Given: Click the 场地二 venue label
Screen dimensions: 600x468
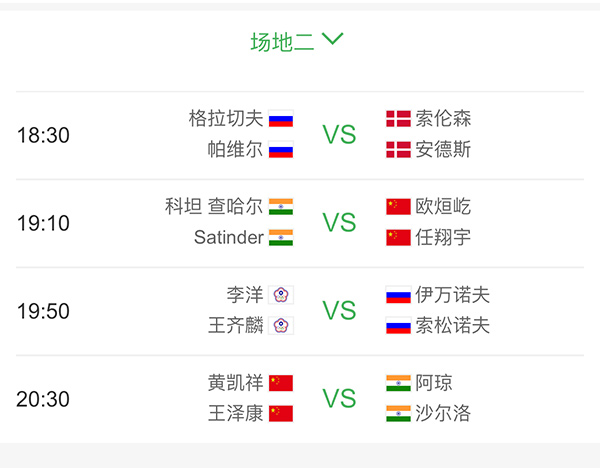Looking at the screenshot, I should tap(282, 42).
